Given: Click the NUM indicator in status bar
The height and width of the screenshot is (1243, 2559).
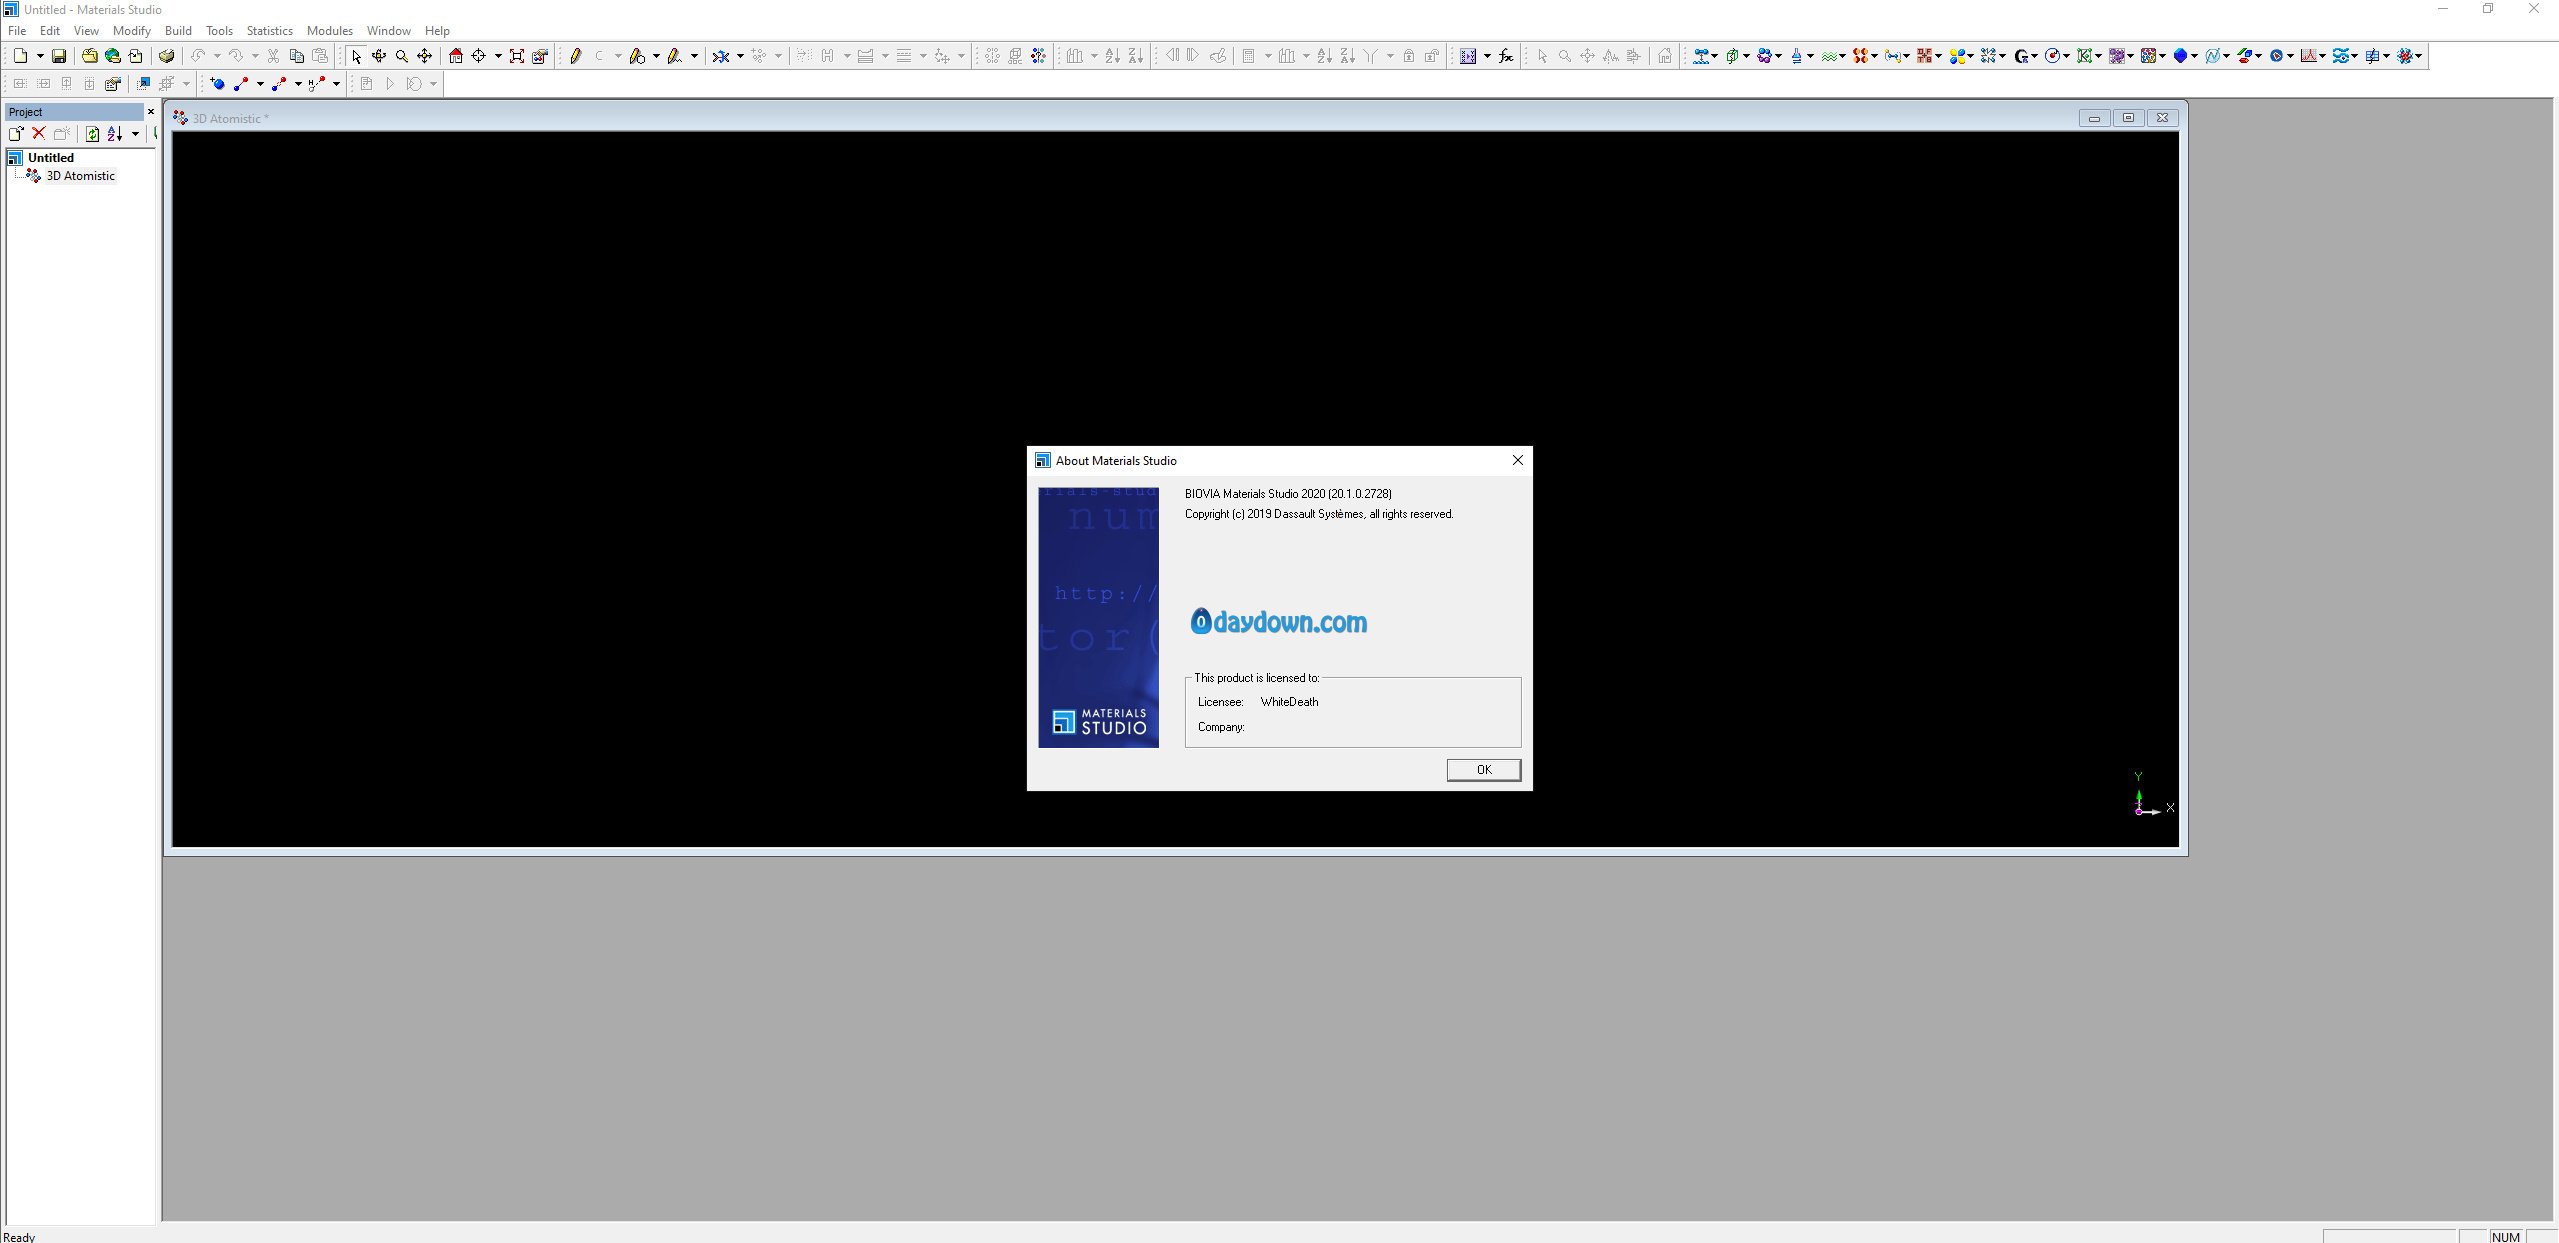Looking at the screenshot, I should (x=2506, y=1237).
